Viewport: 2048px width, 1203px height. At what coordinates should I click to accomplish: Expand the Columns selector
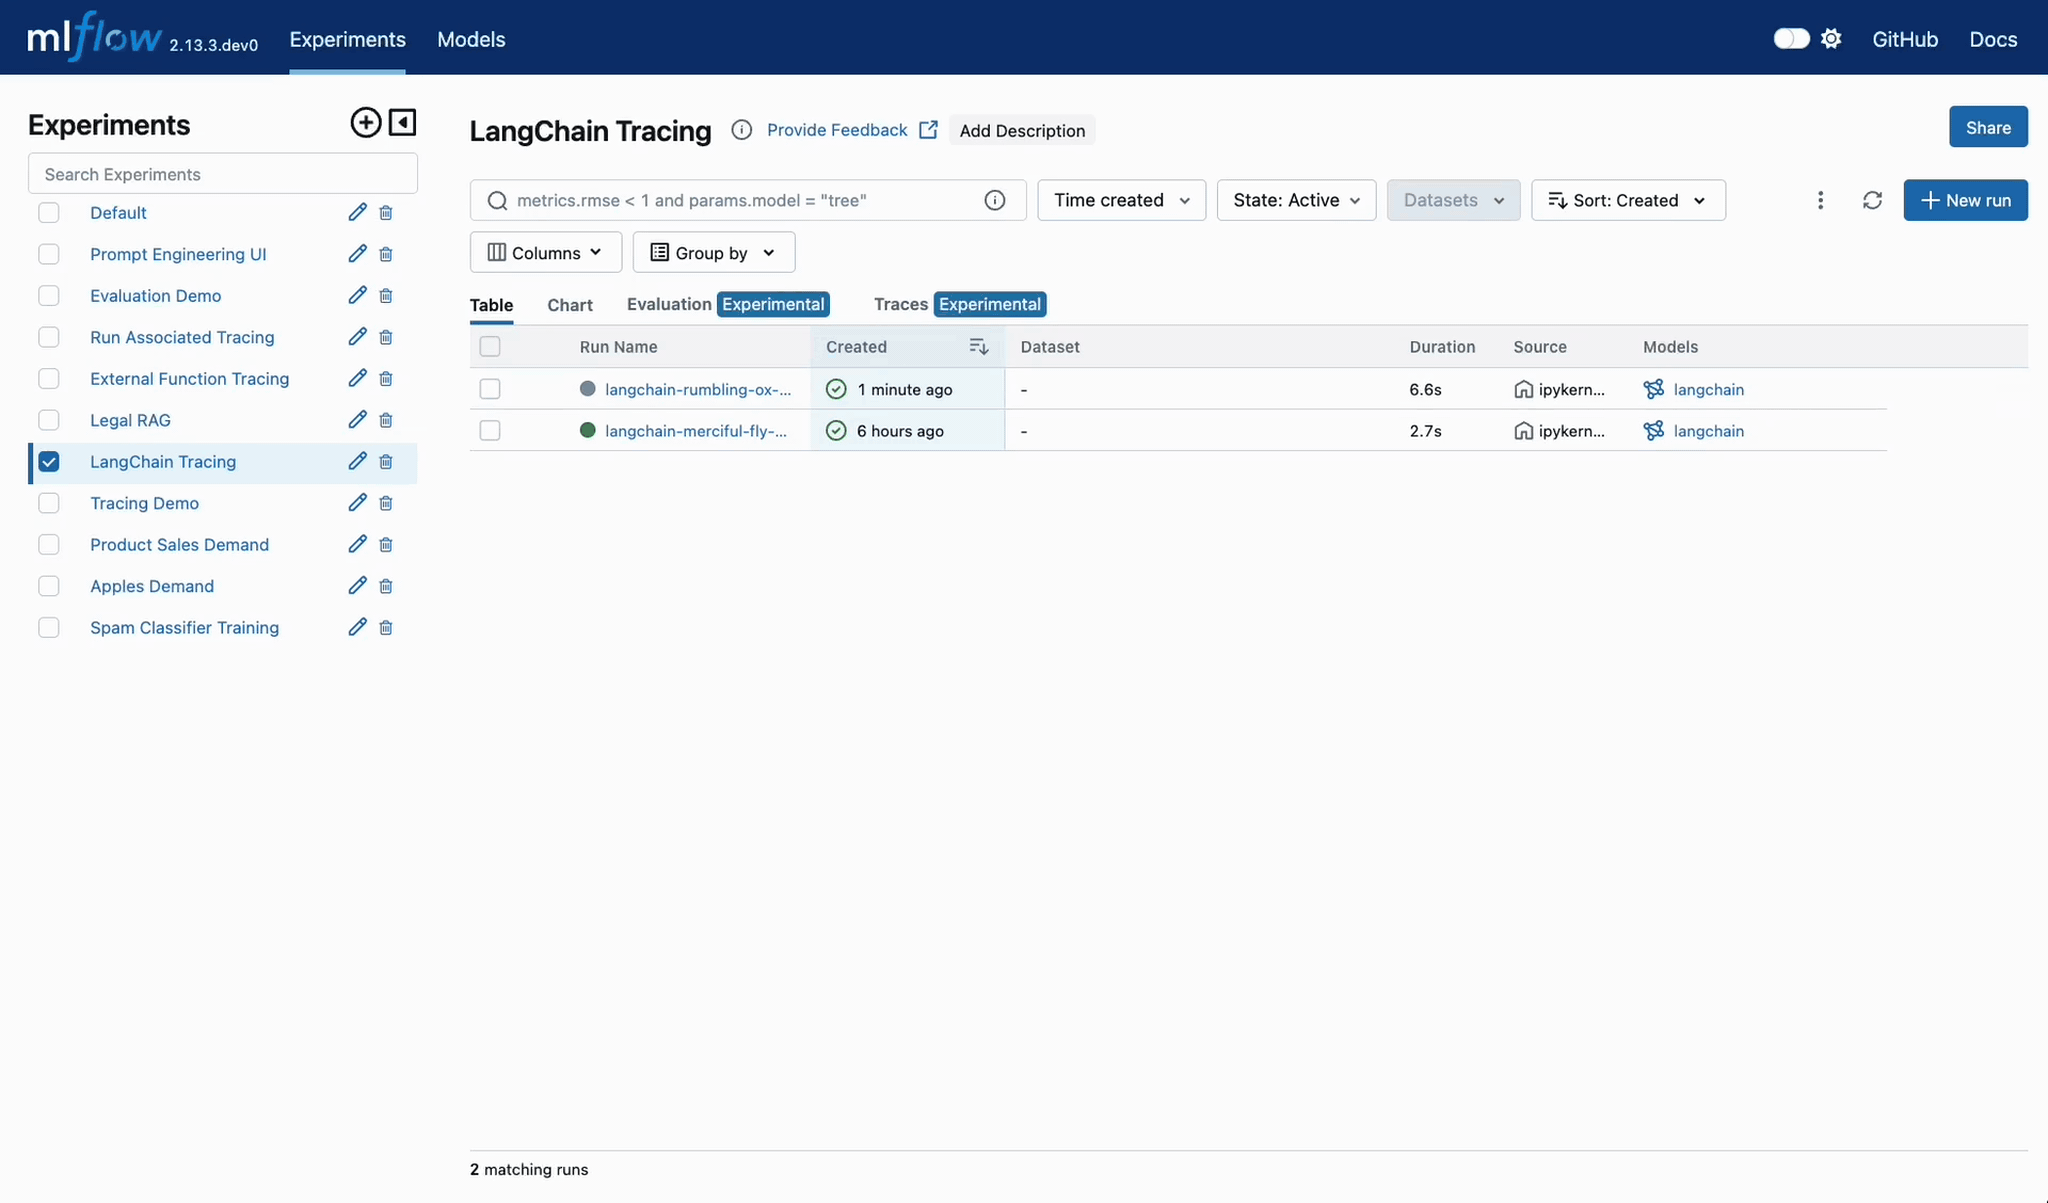[545, 252]
